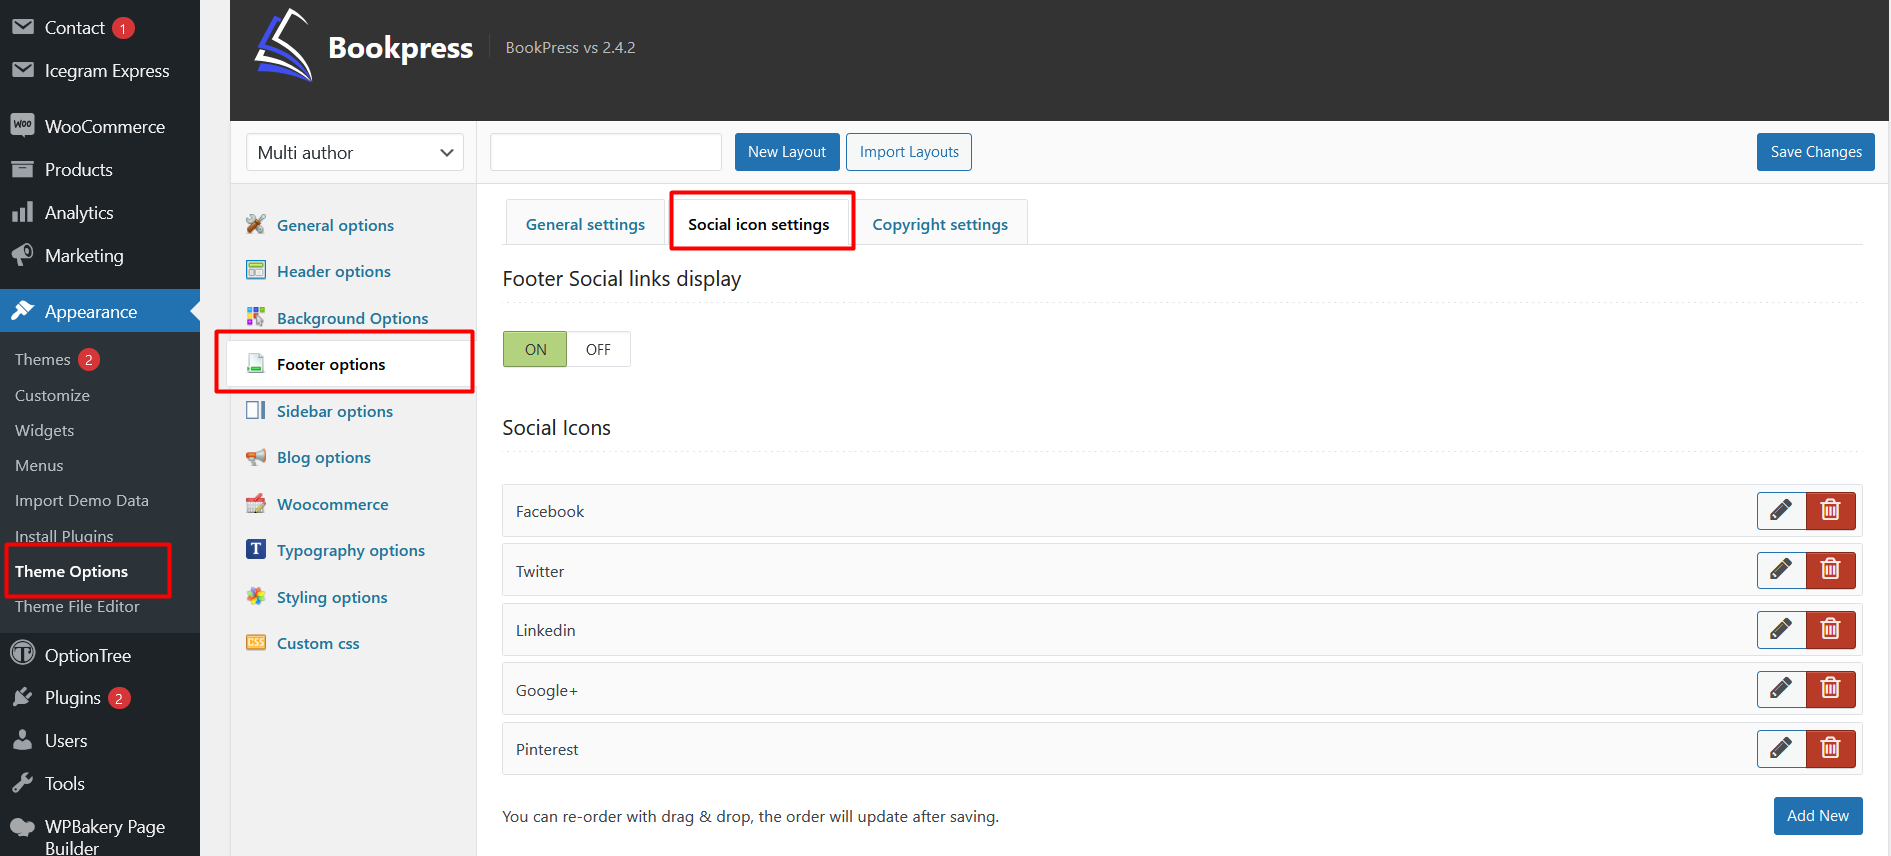Turn ON footer social links display
The height and width of the screenshot is (856, 1891).
click(535, 349)
